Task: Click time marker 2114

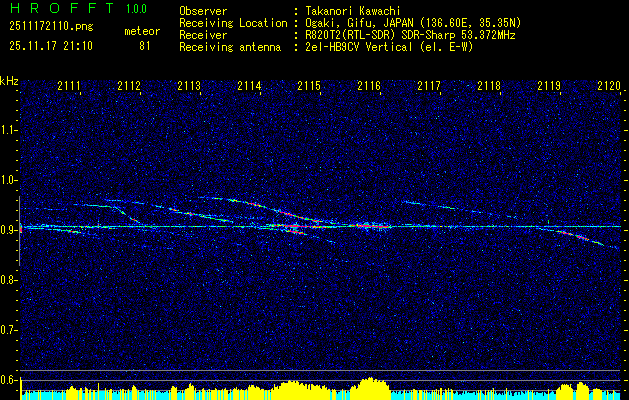Action: click(249, 86)
